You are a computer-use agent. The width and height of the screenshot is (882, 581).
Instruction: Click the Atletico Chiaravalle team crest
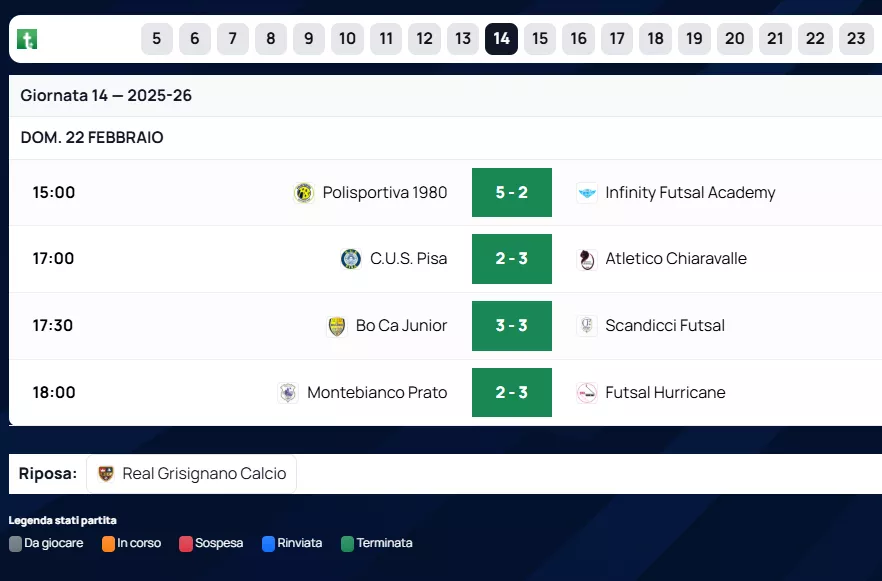click(587, 259)
